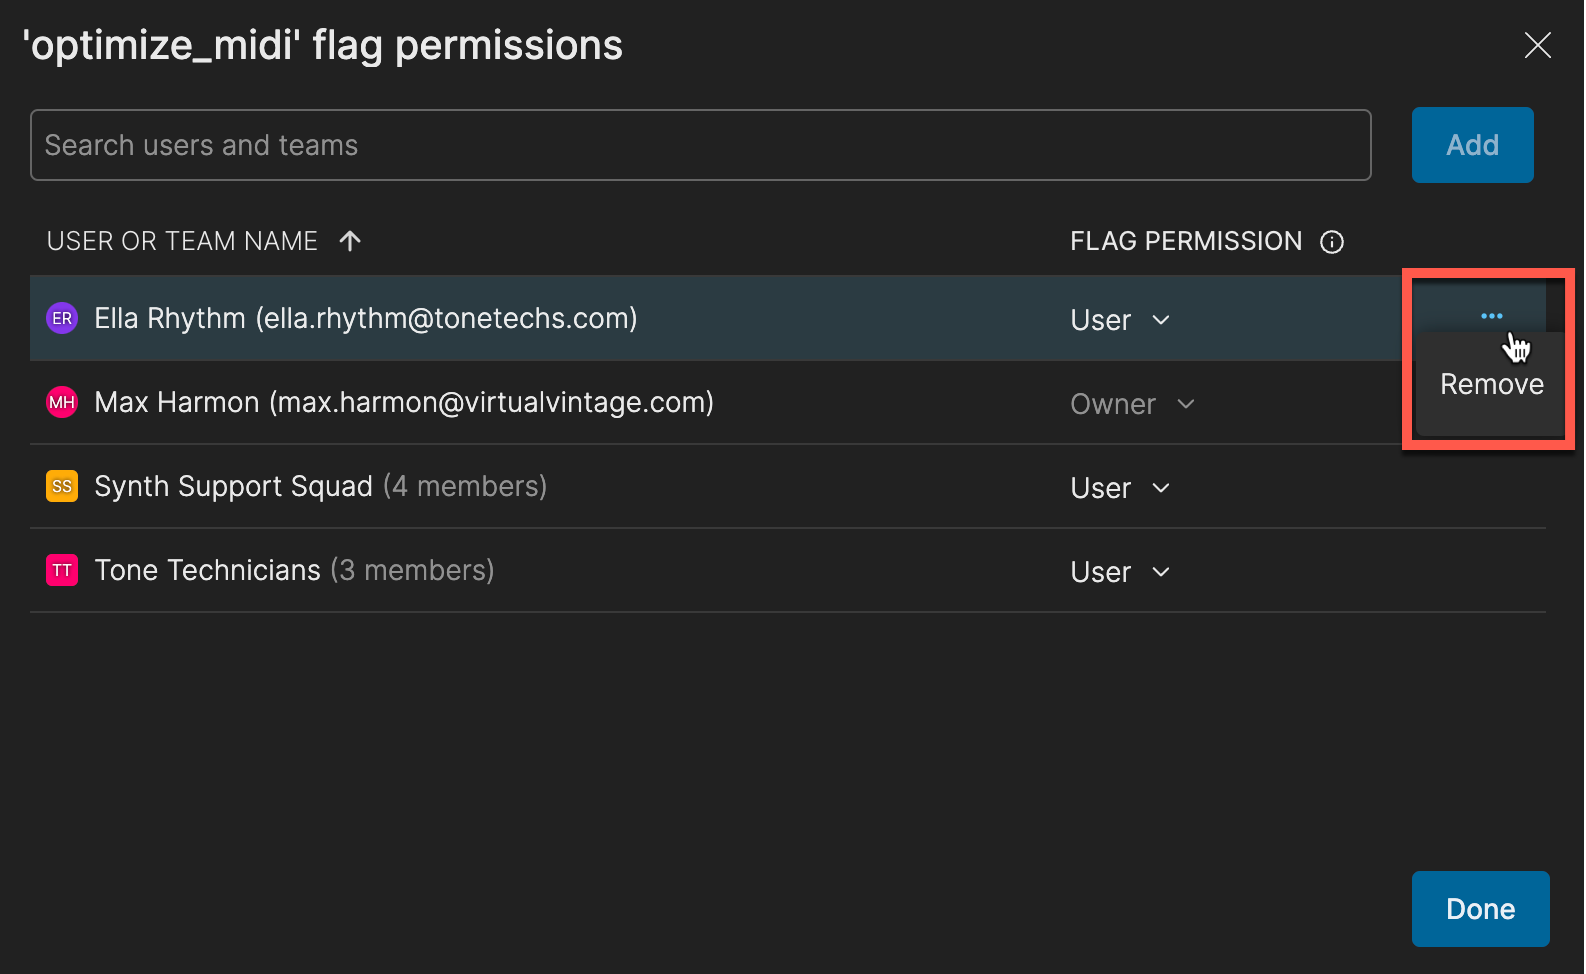1586x974 pixels.
Task: Click the Search users and teams field
Action: (x=700, y=145)
